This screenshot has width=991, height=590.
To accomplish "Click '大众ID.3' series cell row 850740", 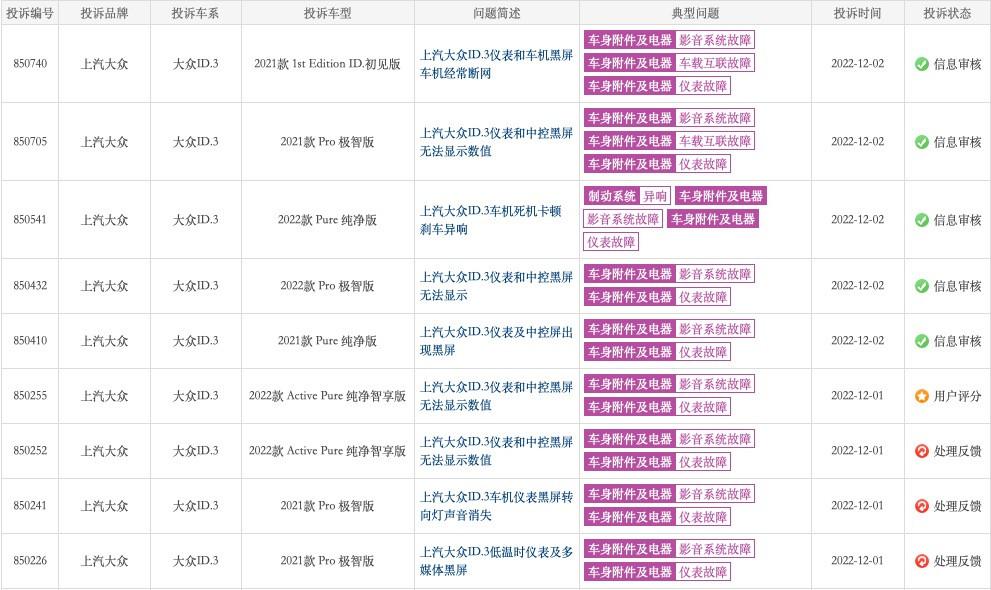I will point(195,64).
